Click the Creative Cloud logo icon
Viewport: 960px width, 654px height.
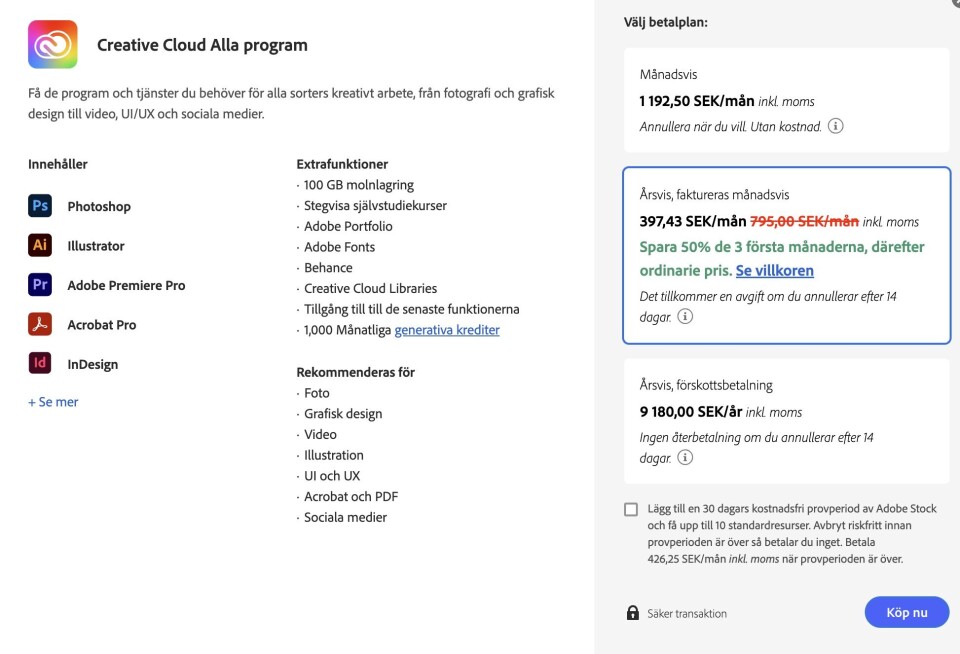point(53,45)
